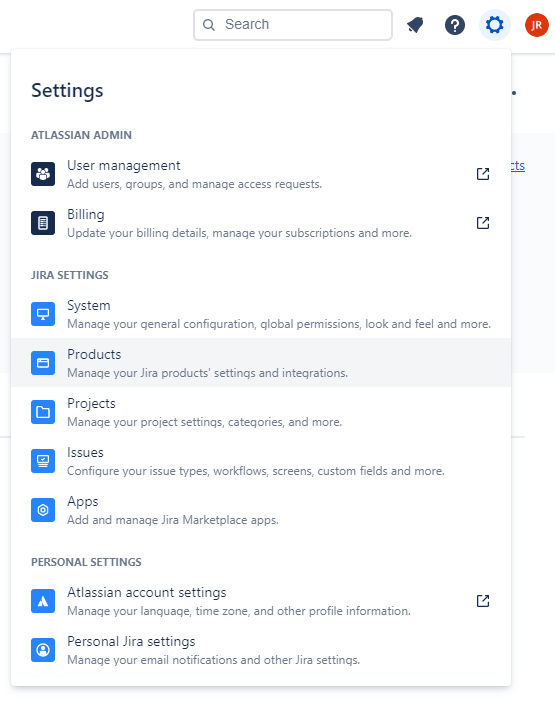
Task: Open external link icon for Atlassian account
Action: click(483, 601)
